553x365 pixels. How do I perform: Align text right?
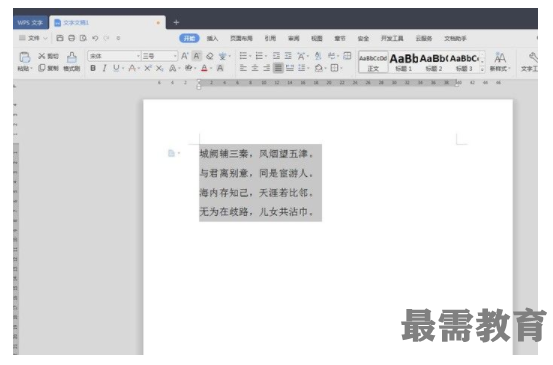267,68
